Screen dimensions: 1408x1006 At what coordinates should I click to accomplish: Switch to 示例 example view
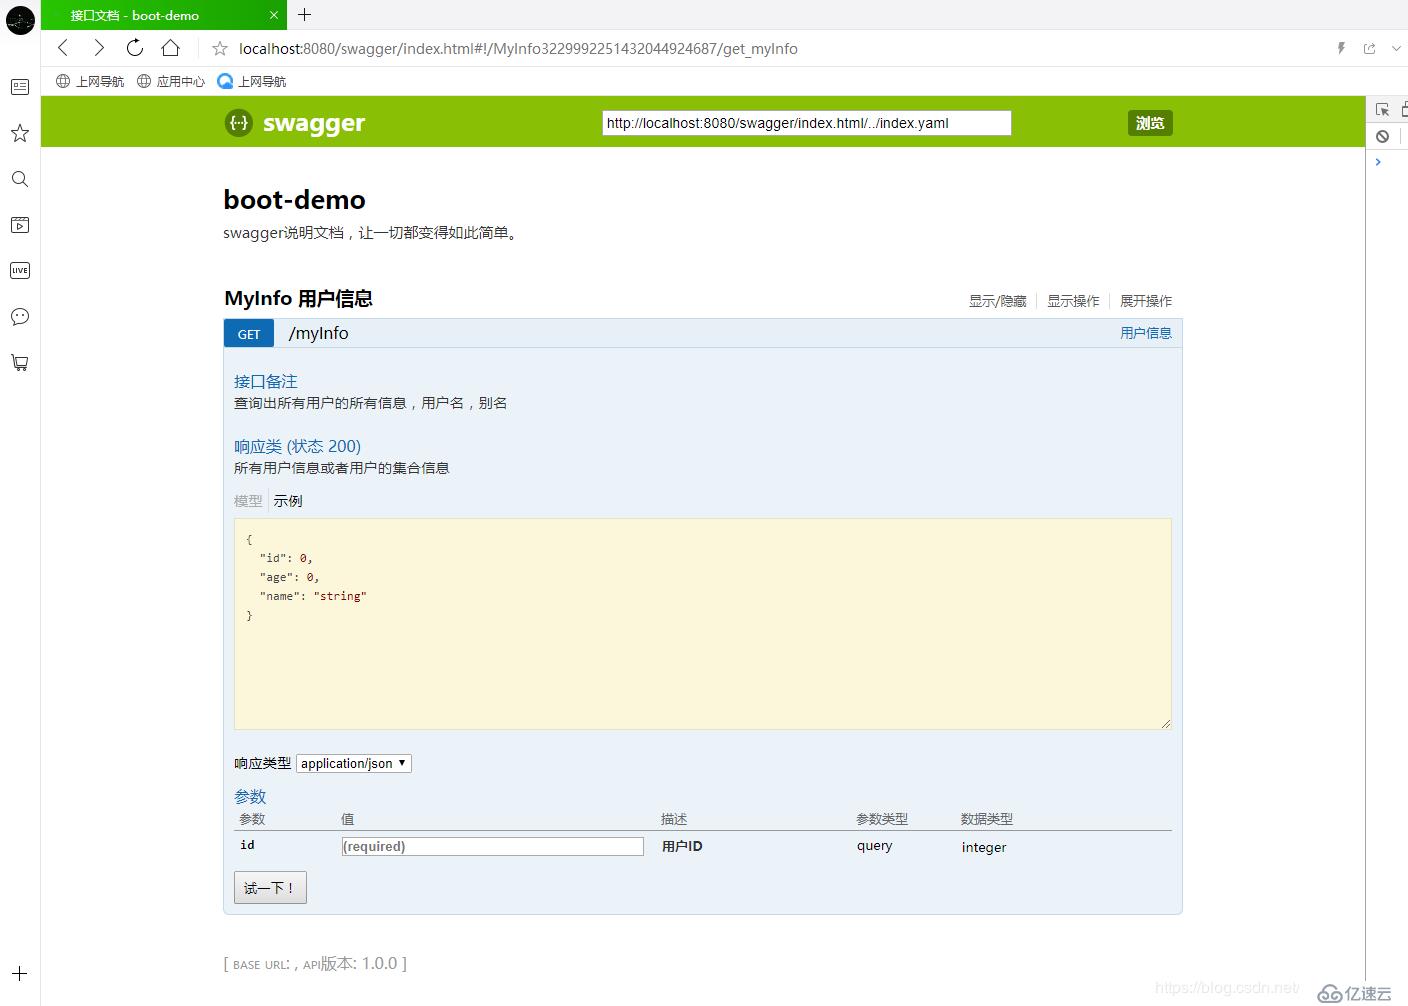click(288, 501)
